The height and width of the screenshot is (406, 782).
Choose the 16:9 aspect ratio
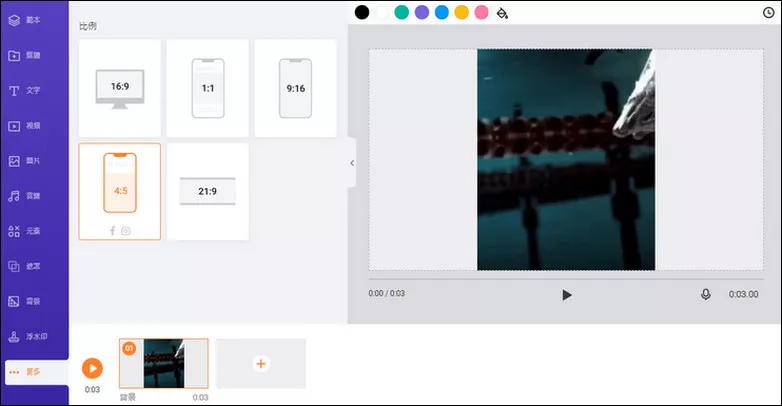pos(120,88)
